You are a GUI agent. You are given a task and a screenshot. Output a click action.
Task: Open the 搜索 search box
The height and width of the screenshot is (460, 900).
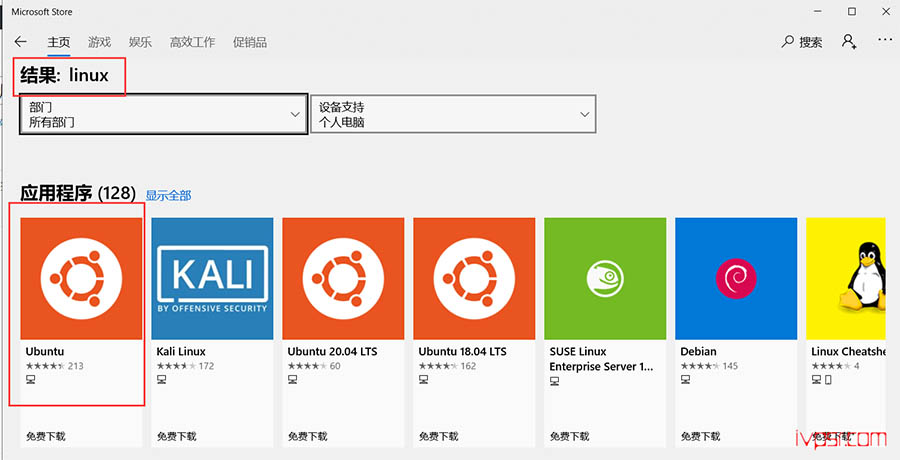click(802, 42)
